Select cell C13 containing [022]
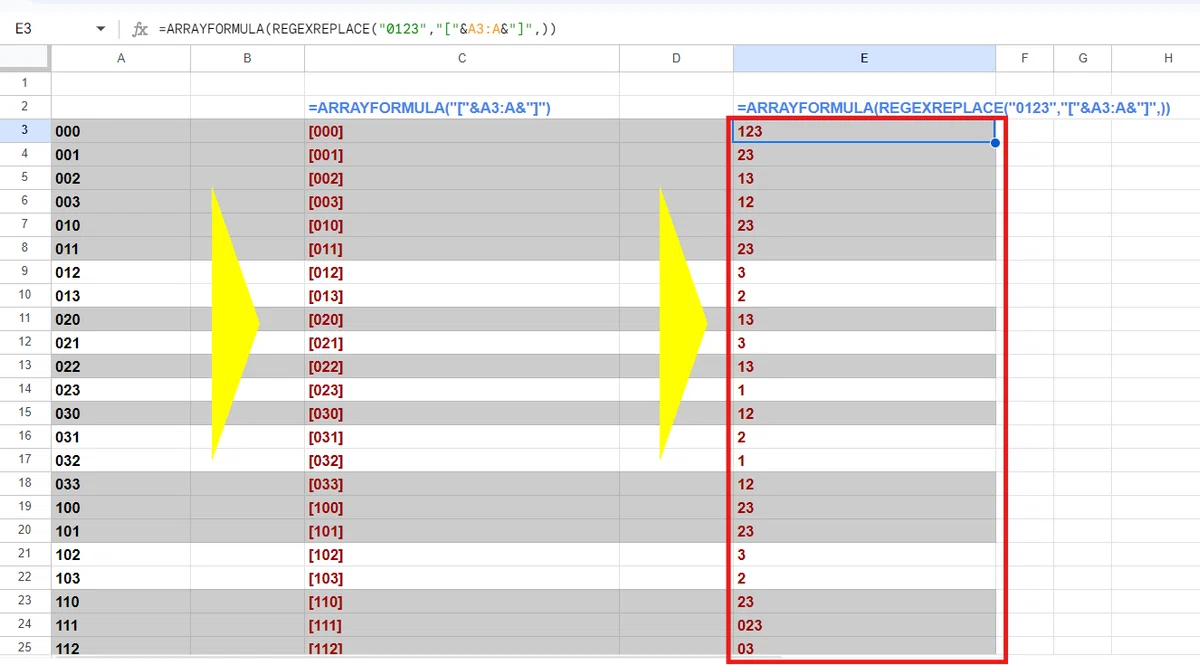This screenshot has height=665, width=1200. 462,366
